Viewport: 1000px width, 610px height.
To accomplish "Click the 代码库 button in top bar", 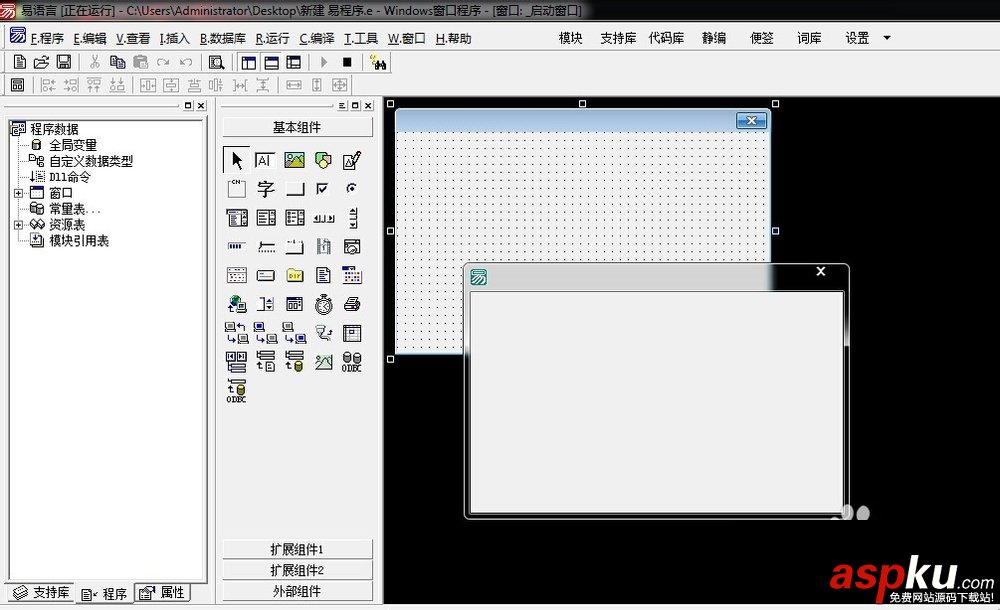I will click(666, 38).
